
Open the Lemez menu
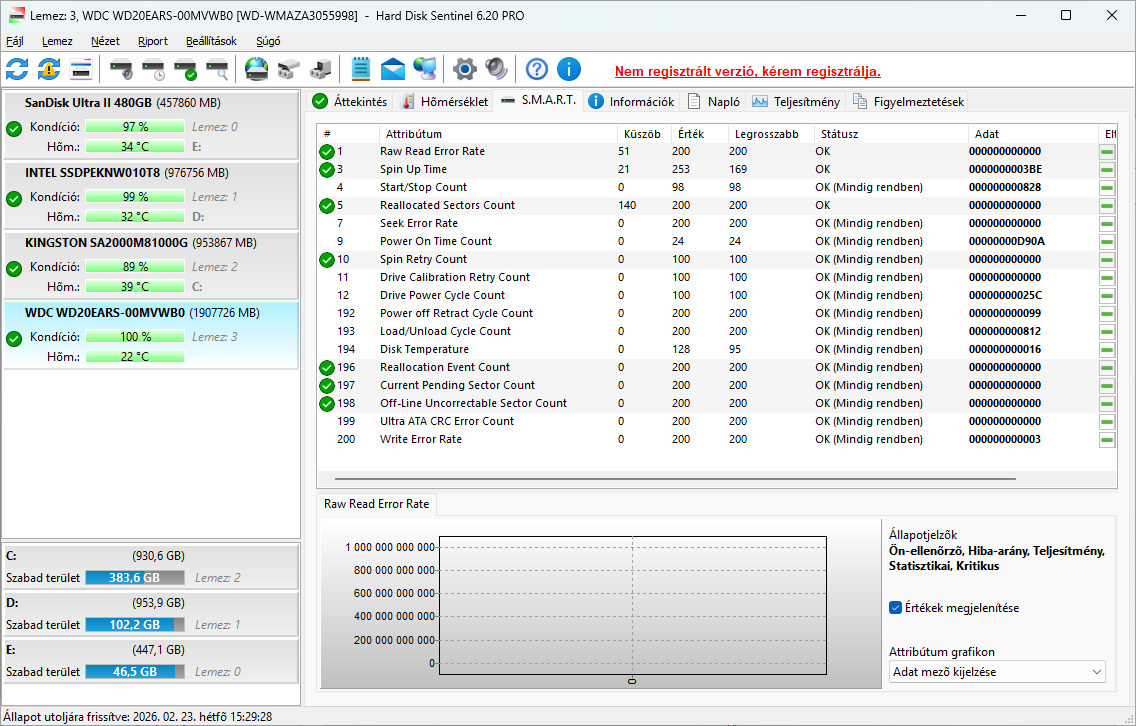(x=57, y=41)
